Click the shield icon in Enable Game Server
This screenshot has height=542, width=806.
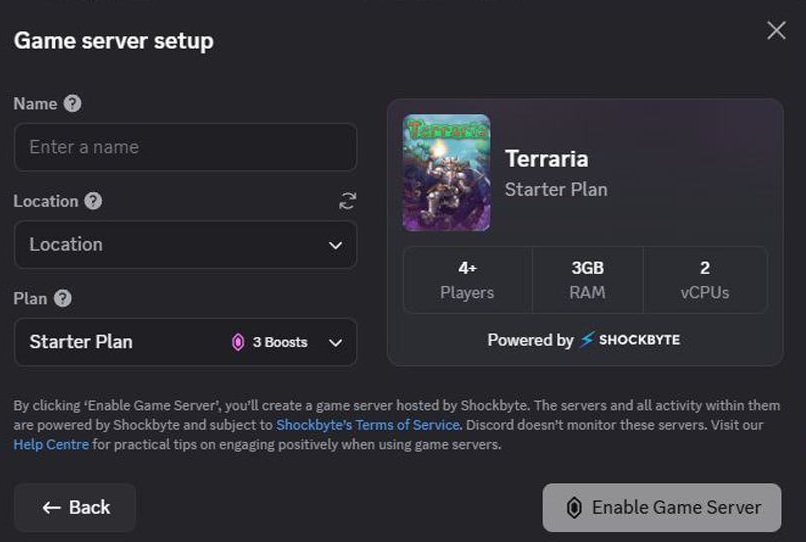574,508
